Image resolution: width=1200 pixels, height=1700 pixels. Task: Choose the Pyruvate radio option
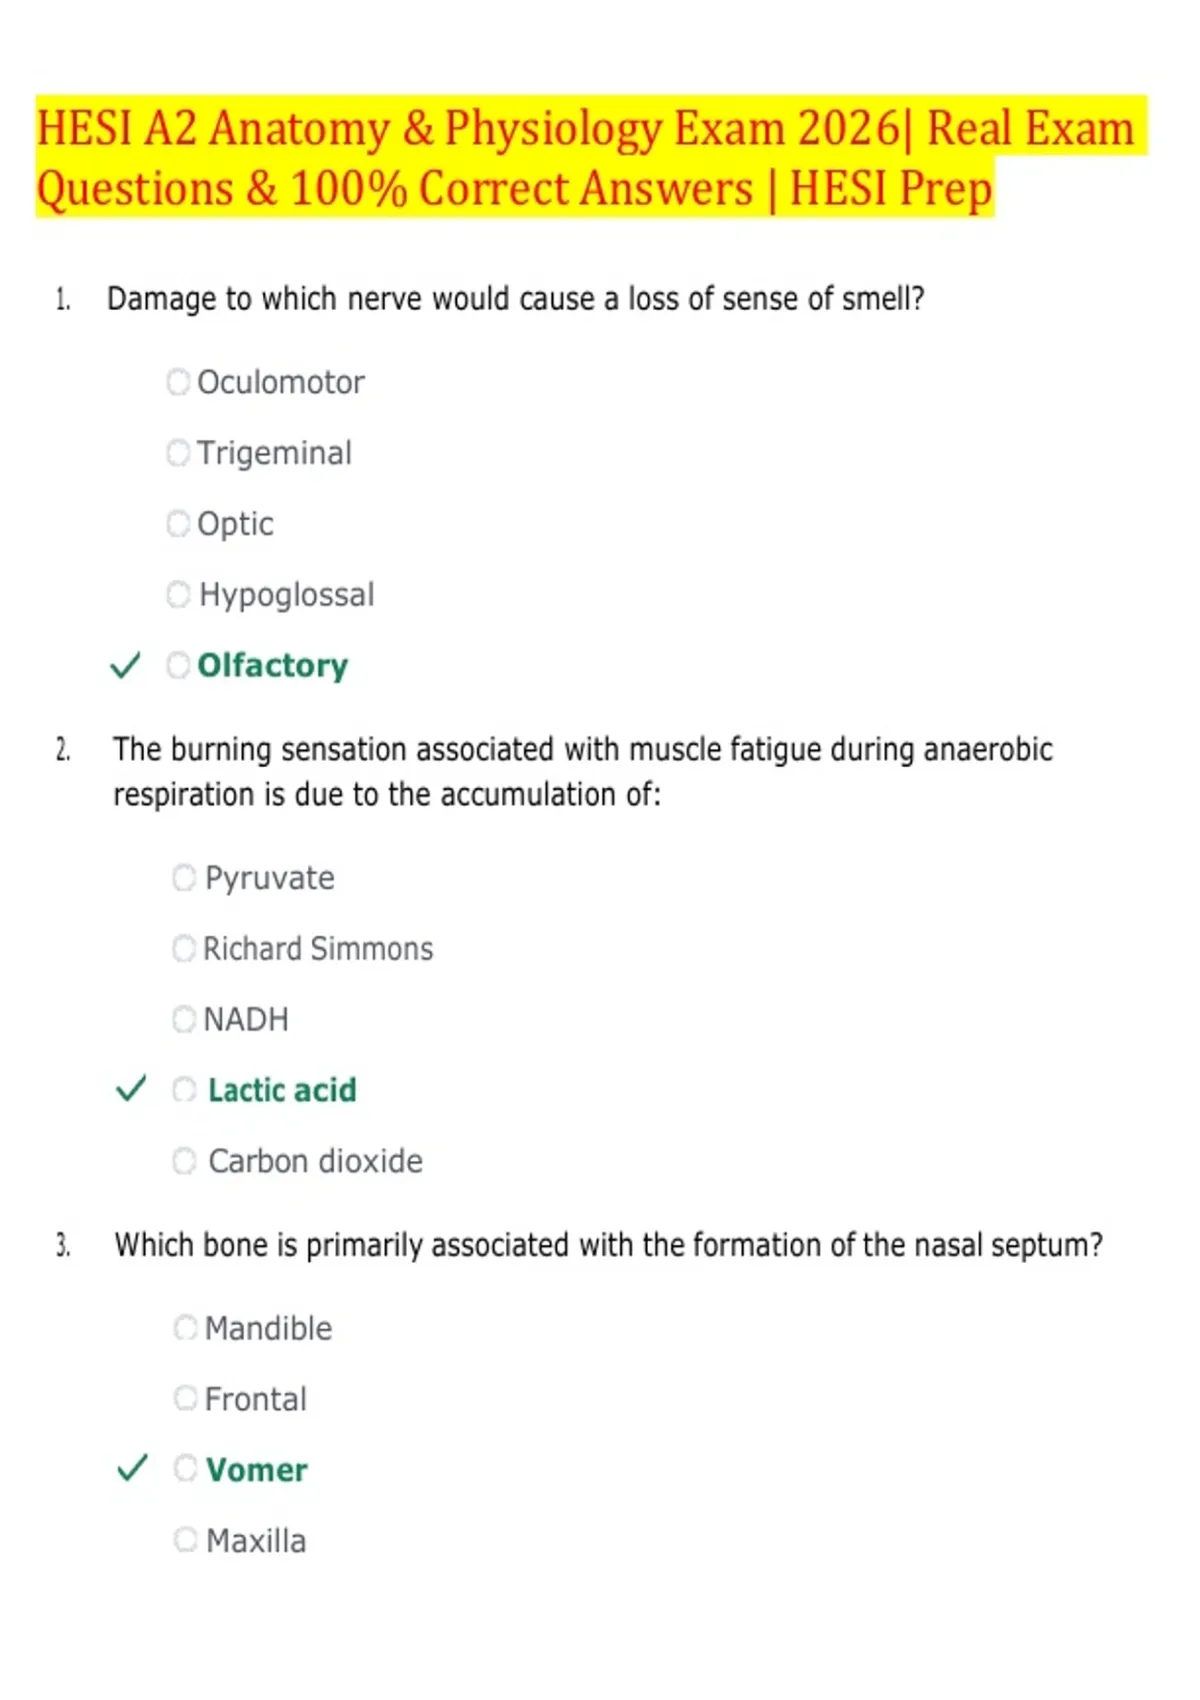(x=184, y=878)
